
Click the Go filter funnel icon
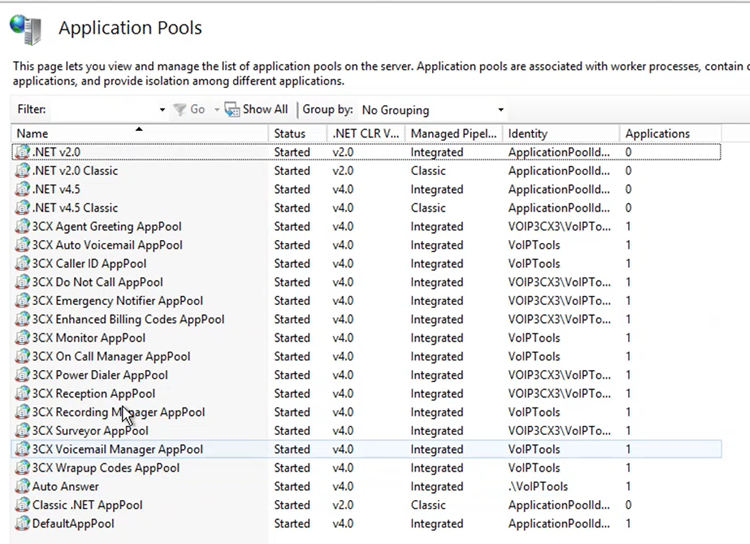pyautogui.click(x=179, y=110)
